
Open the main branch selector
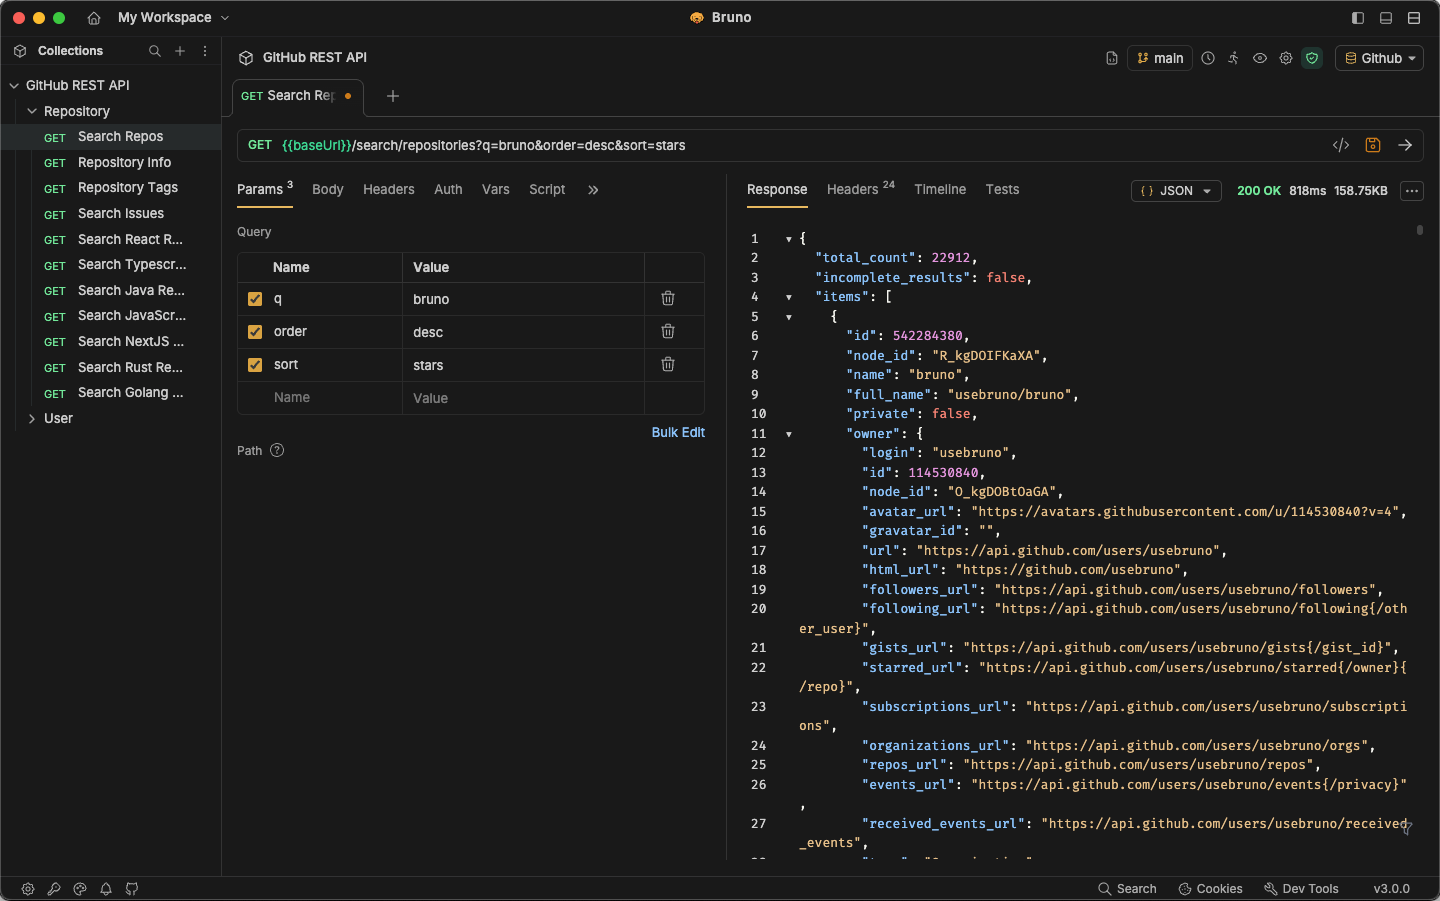tap(1160, 58)
